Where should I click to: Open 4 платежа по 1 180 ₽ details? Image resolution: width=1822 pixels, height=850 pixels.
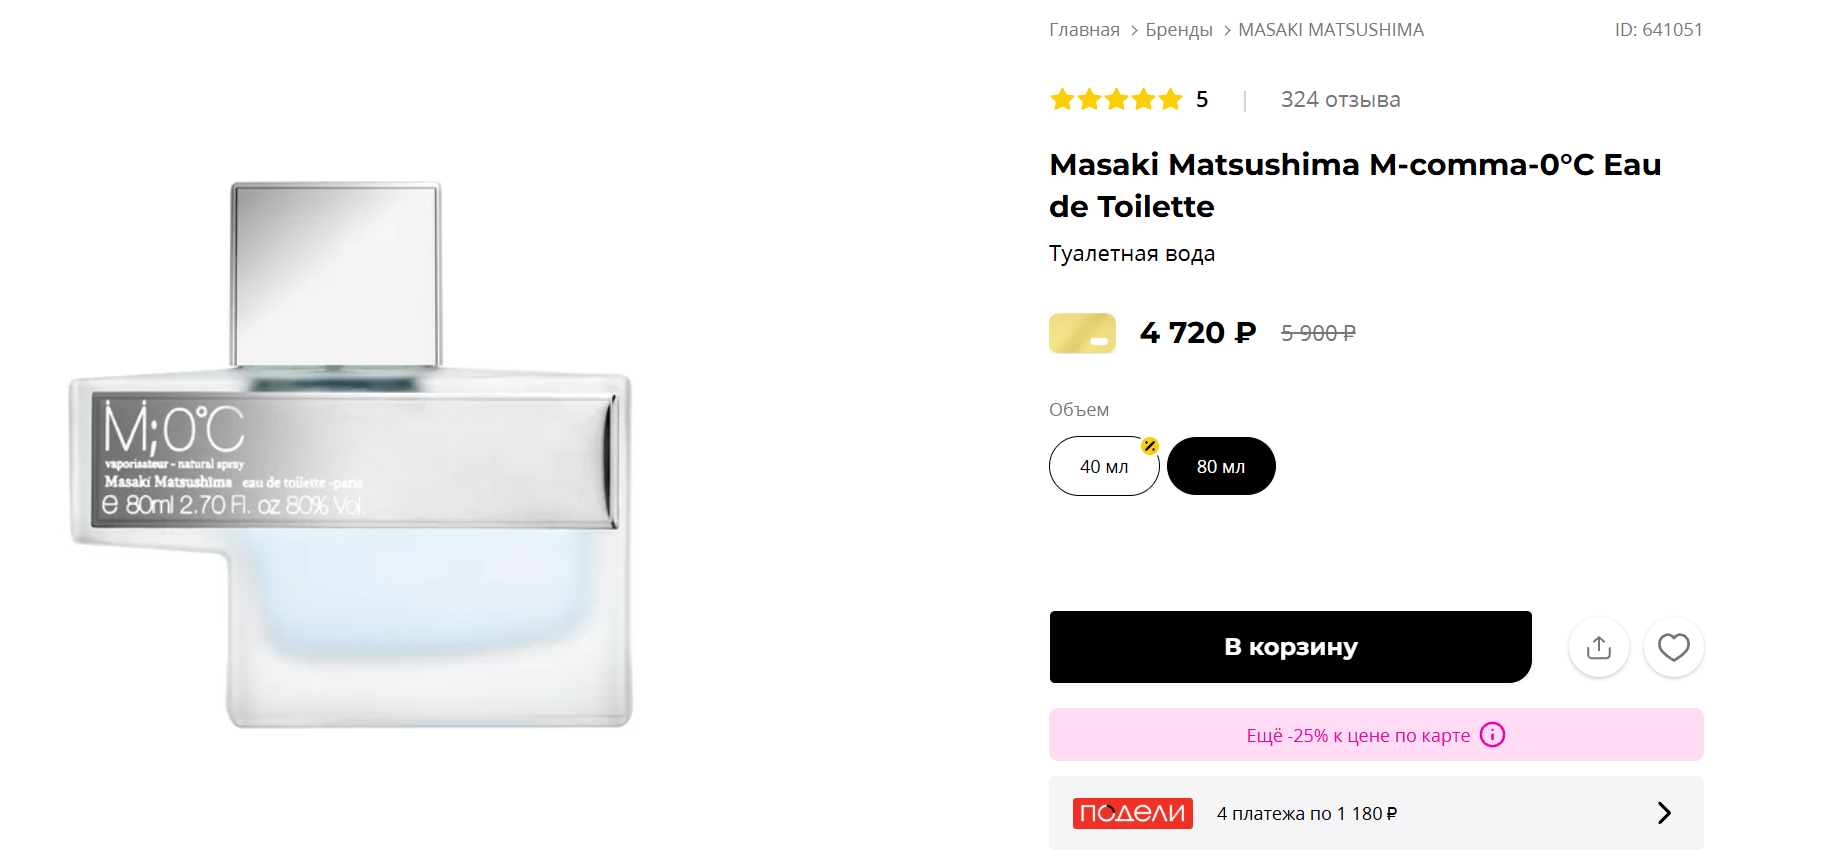(1306, 814)
